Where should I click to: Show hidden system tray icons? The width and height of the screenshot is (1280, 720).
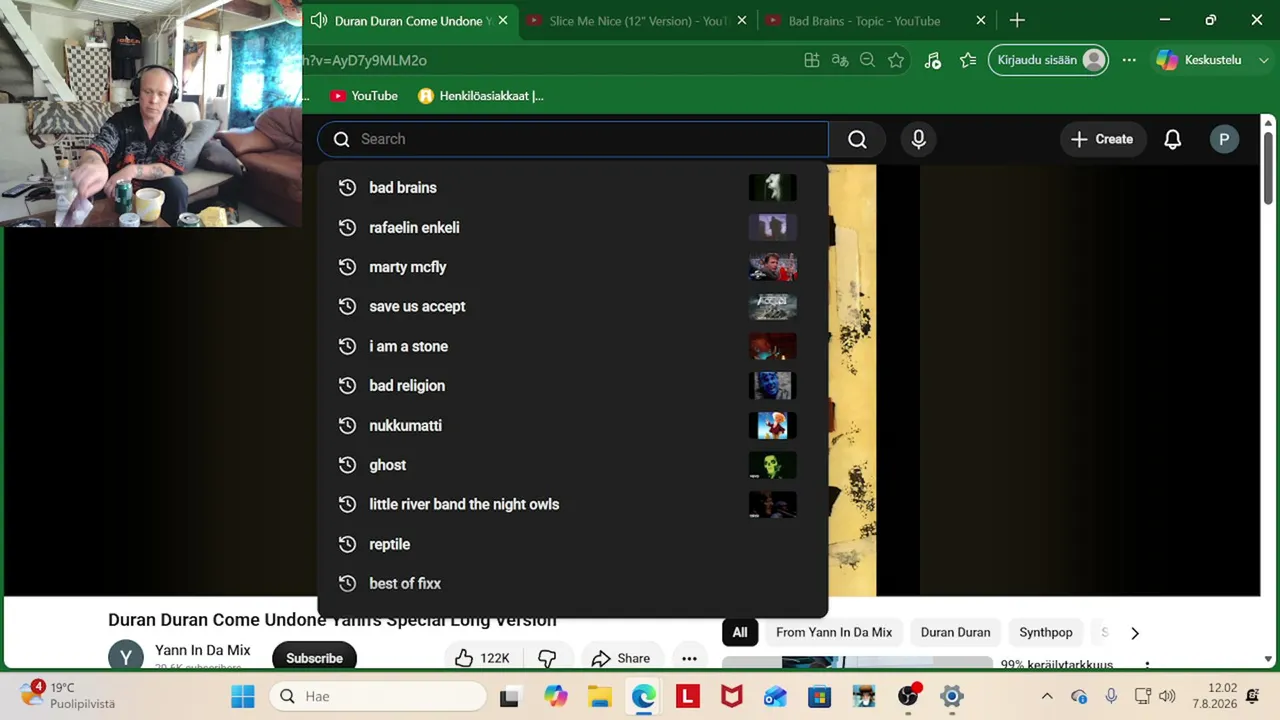pos(1047,696)
